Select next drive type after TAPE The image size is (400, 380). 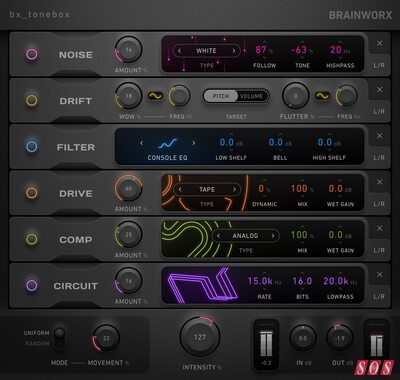(x=234, y=190)
